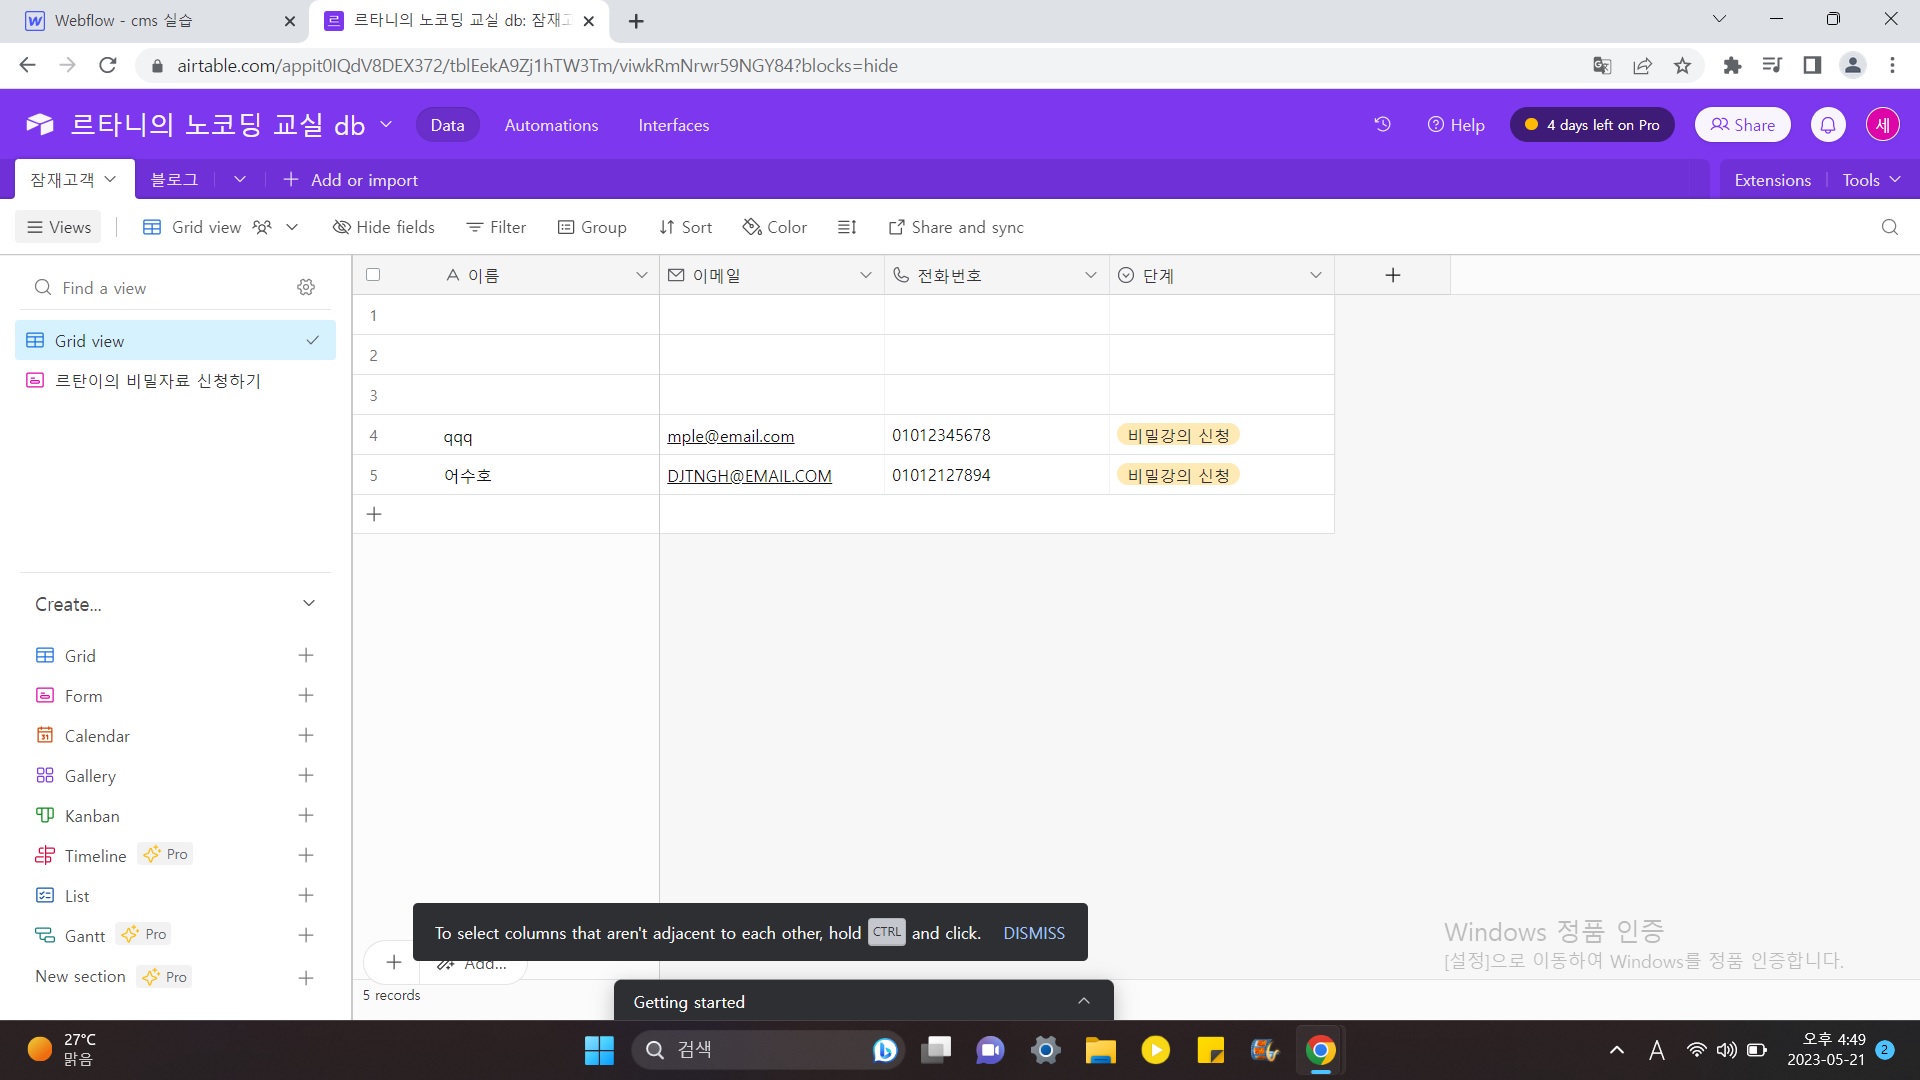Click the Share button
Image resolution: width=1920 pixels, height=1080 pixels.
pos(1742,125)
